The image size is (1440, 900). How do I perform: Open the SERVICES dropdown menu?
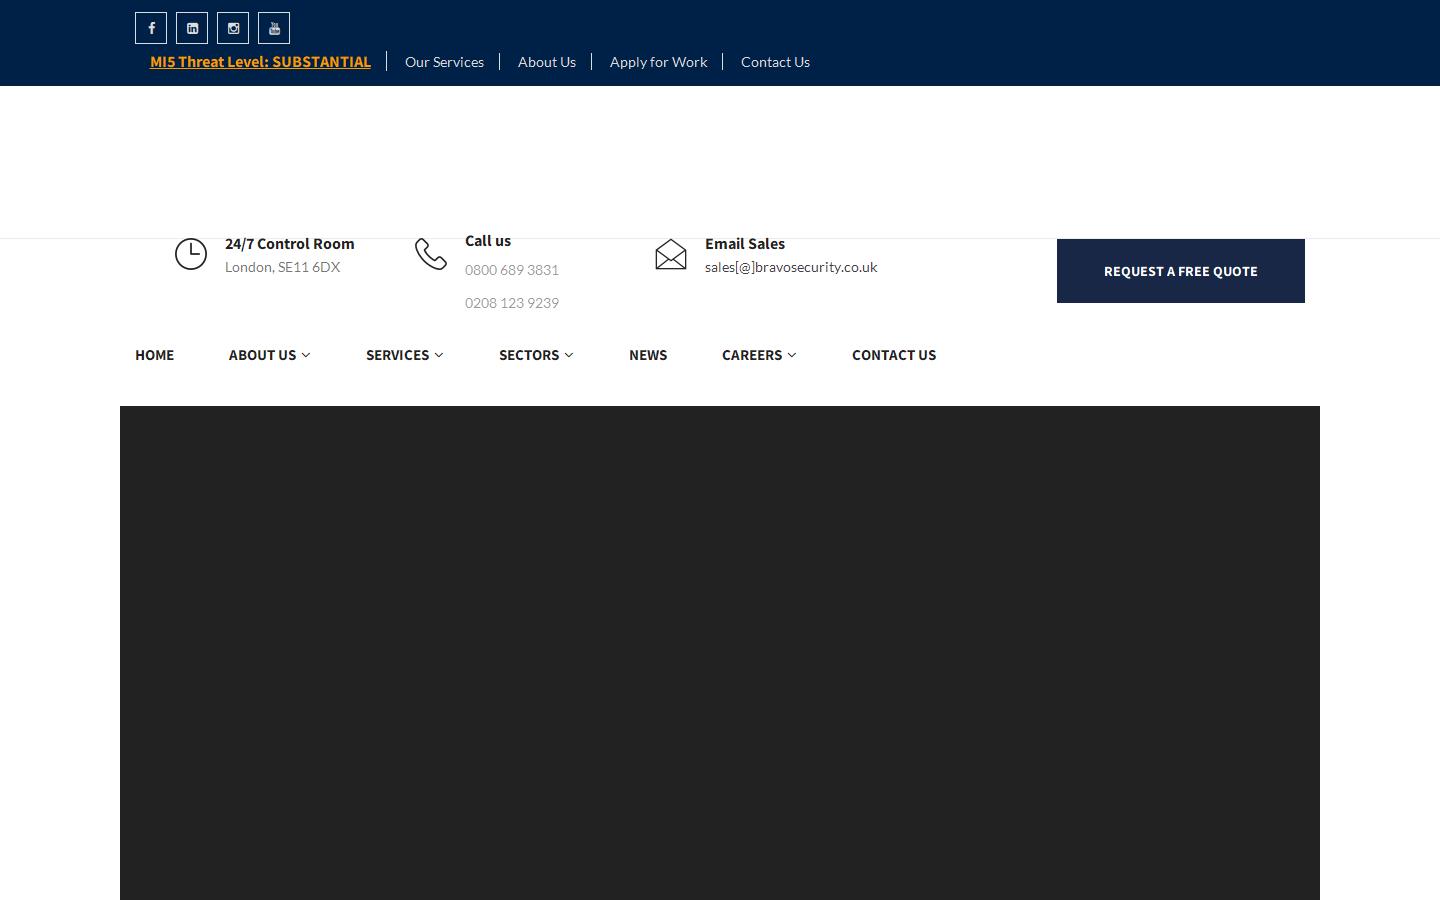pyautogui.click(x=404, y=355)
